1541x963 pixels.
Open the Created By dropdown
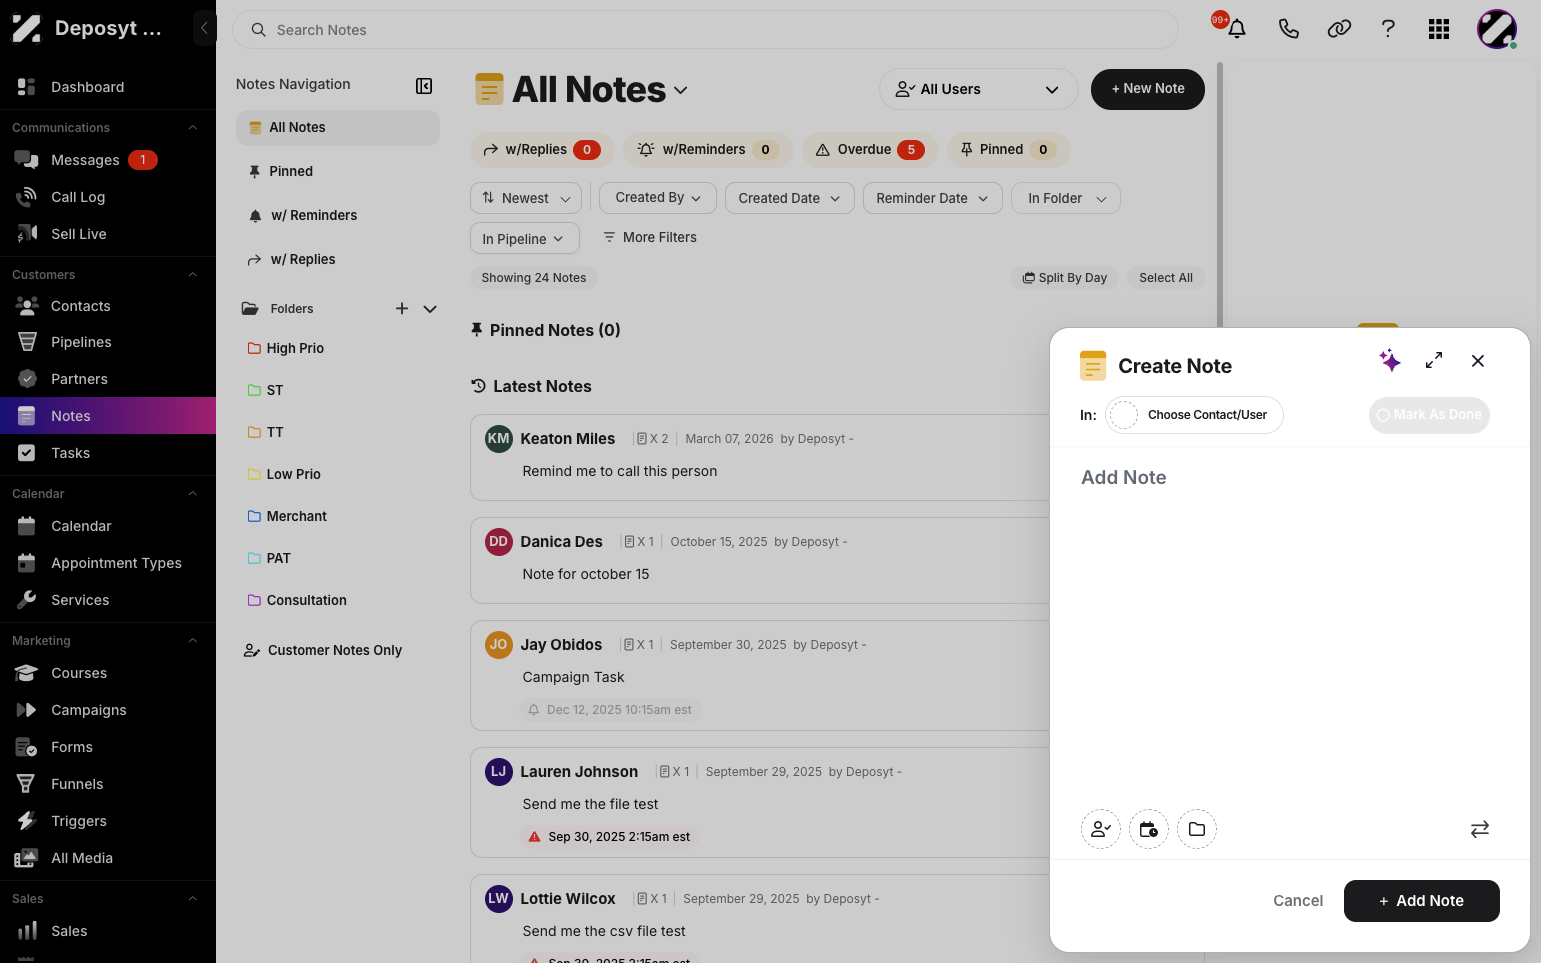[658, 198]
